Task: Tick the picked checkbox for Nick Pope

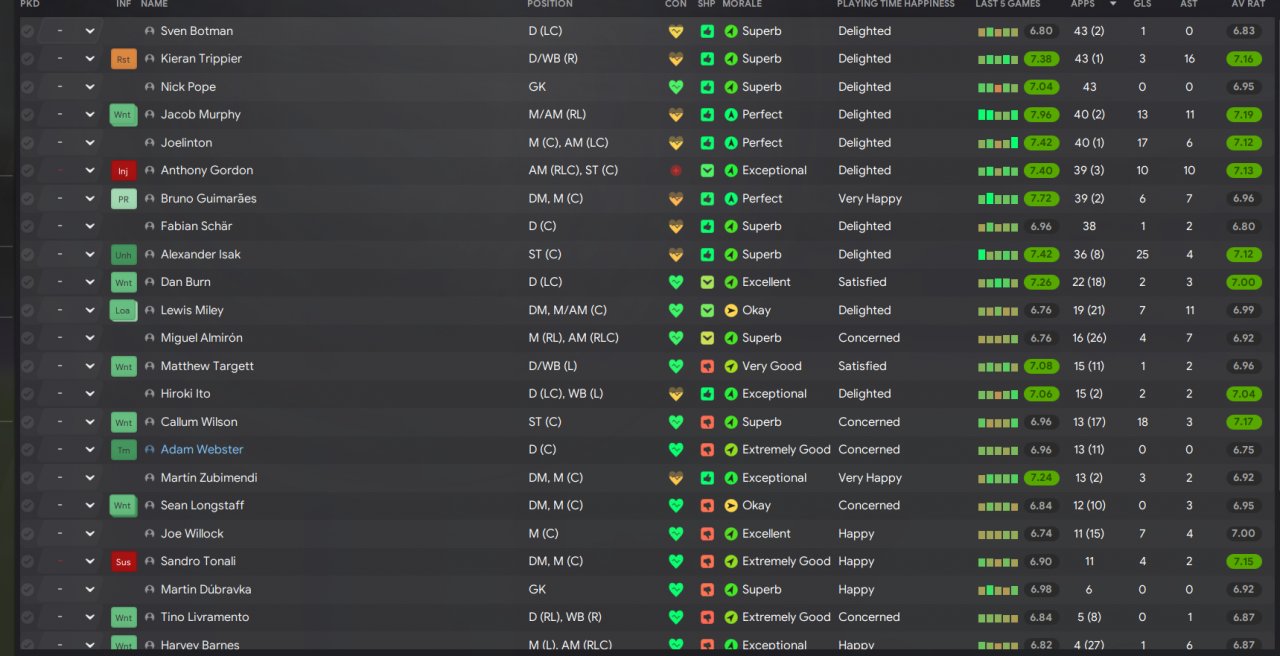Action: 27,87
